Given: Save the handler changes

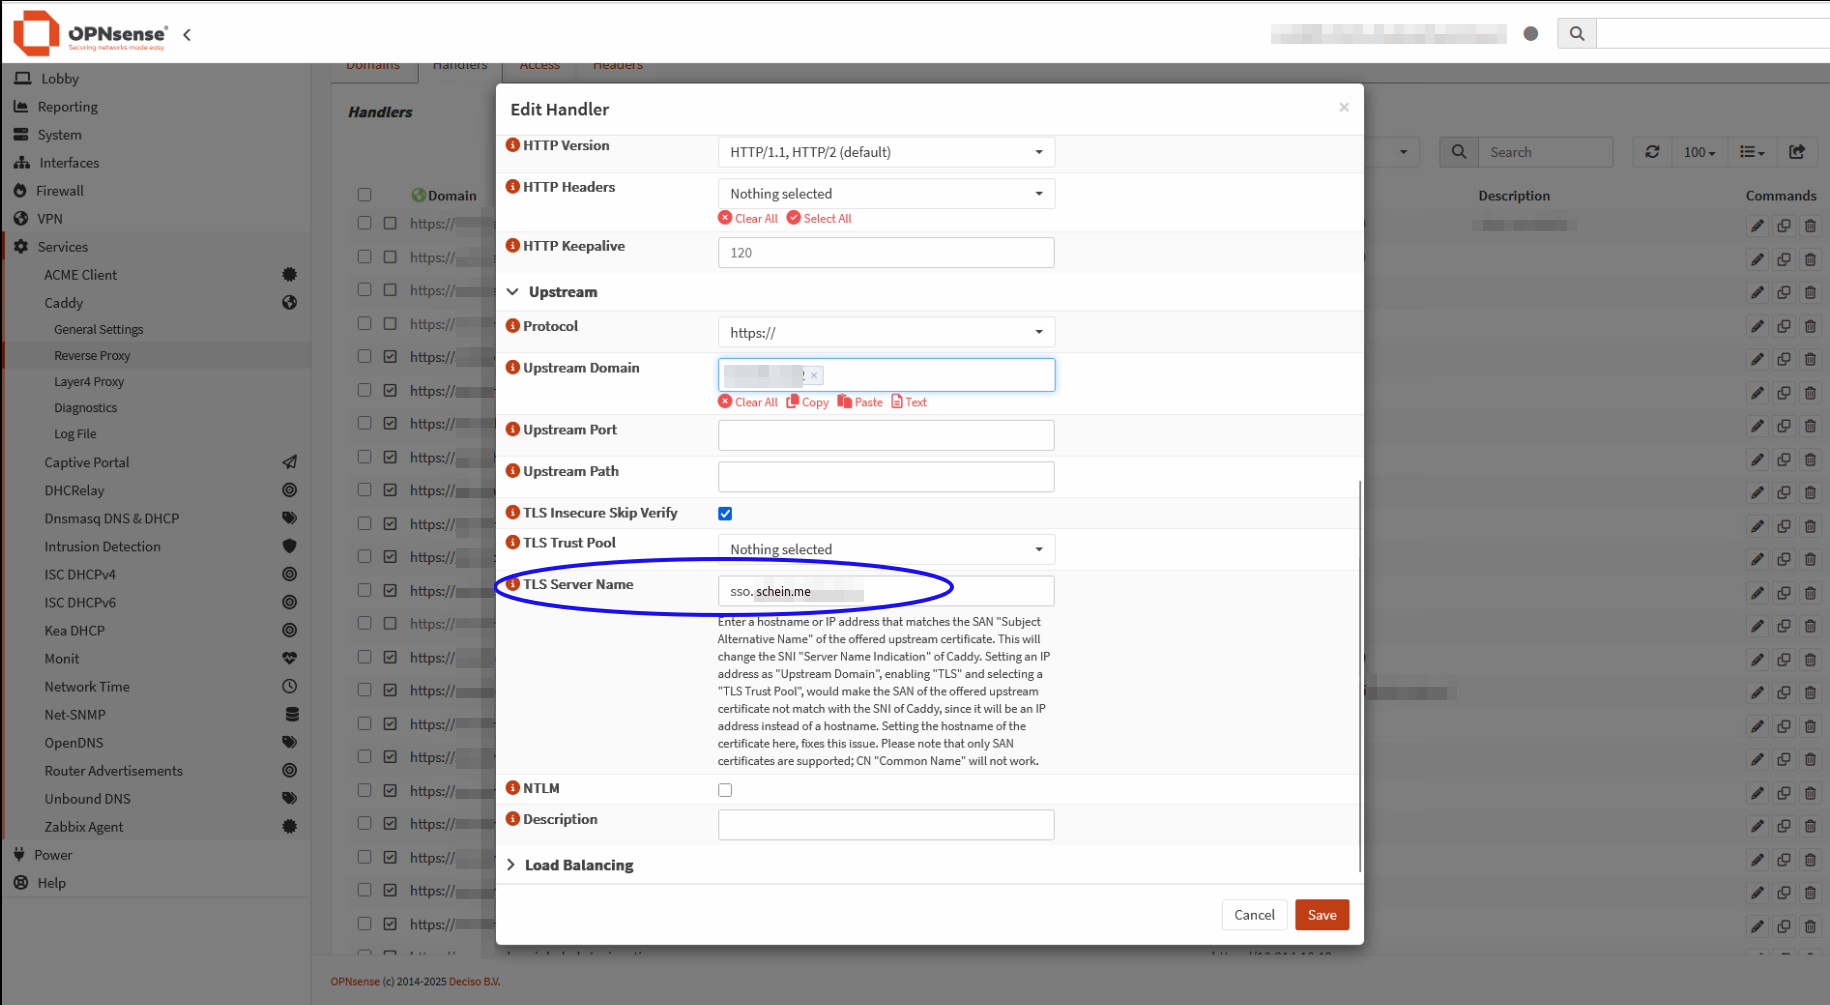Looking at the screenshot, I should (x=1321, y=915).
